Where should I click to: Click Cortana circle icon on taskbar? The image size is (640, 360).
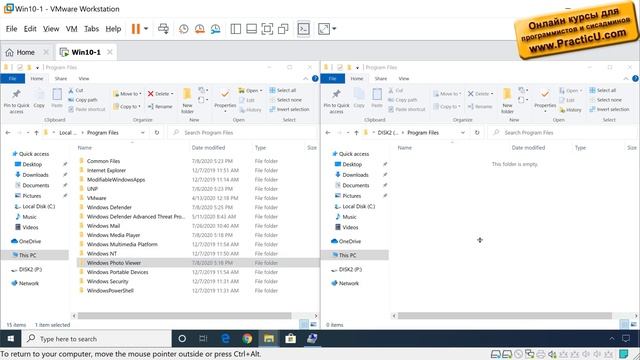tap(182, 339)
